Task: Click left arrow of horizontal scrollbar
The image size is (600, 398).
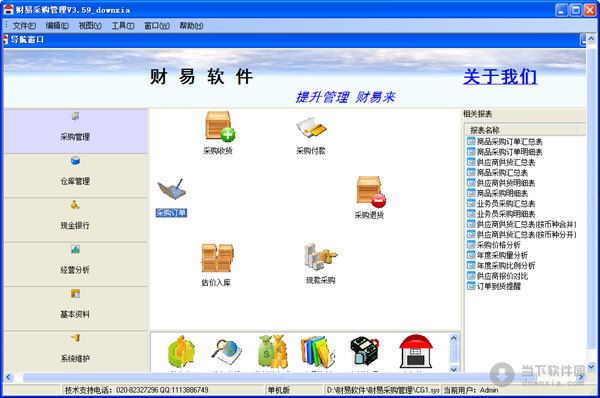Action: 8,377
